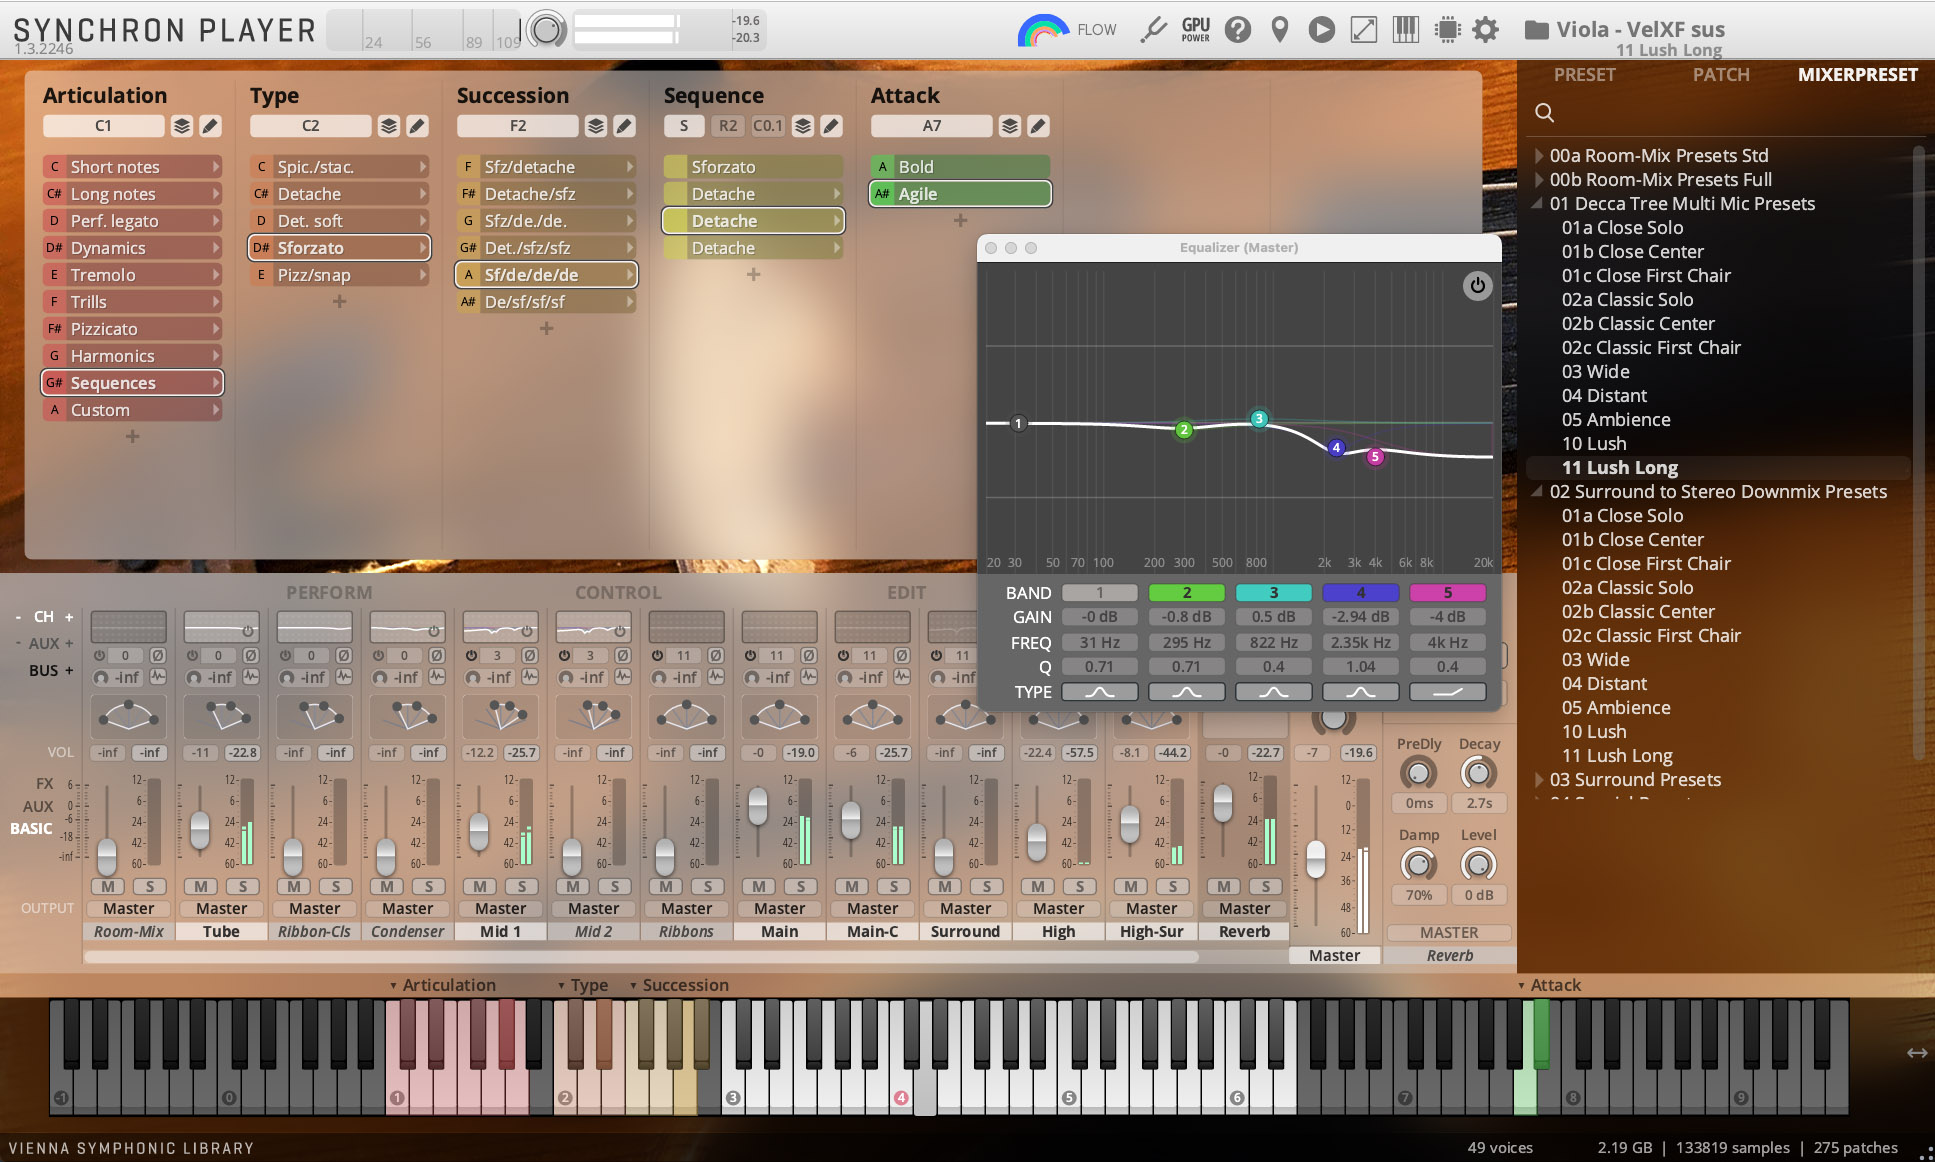1935x1162 pixels.
Task: Solo the Reverb channel
Action: (1265, 886)
